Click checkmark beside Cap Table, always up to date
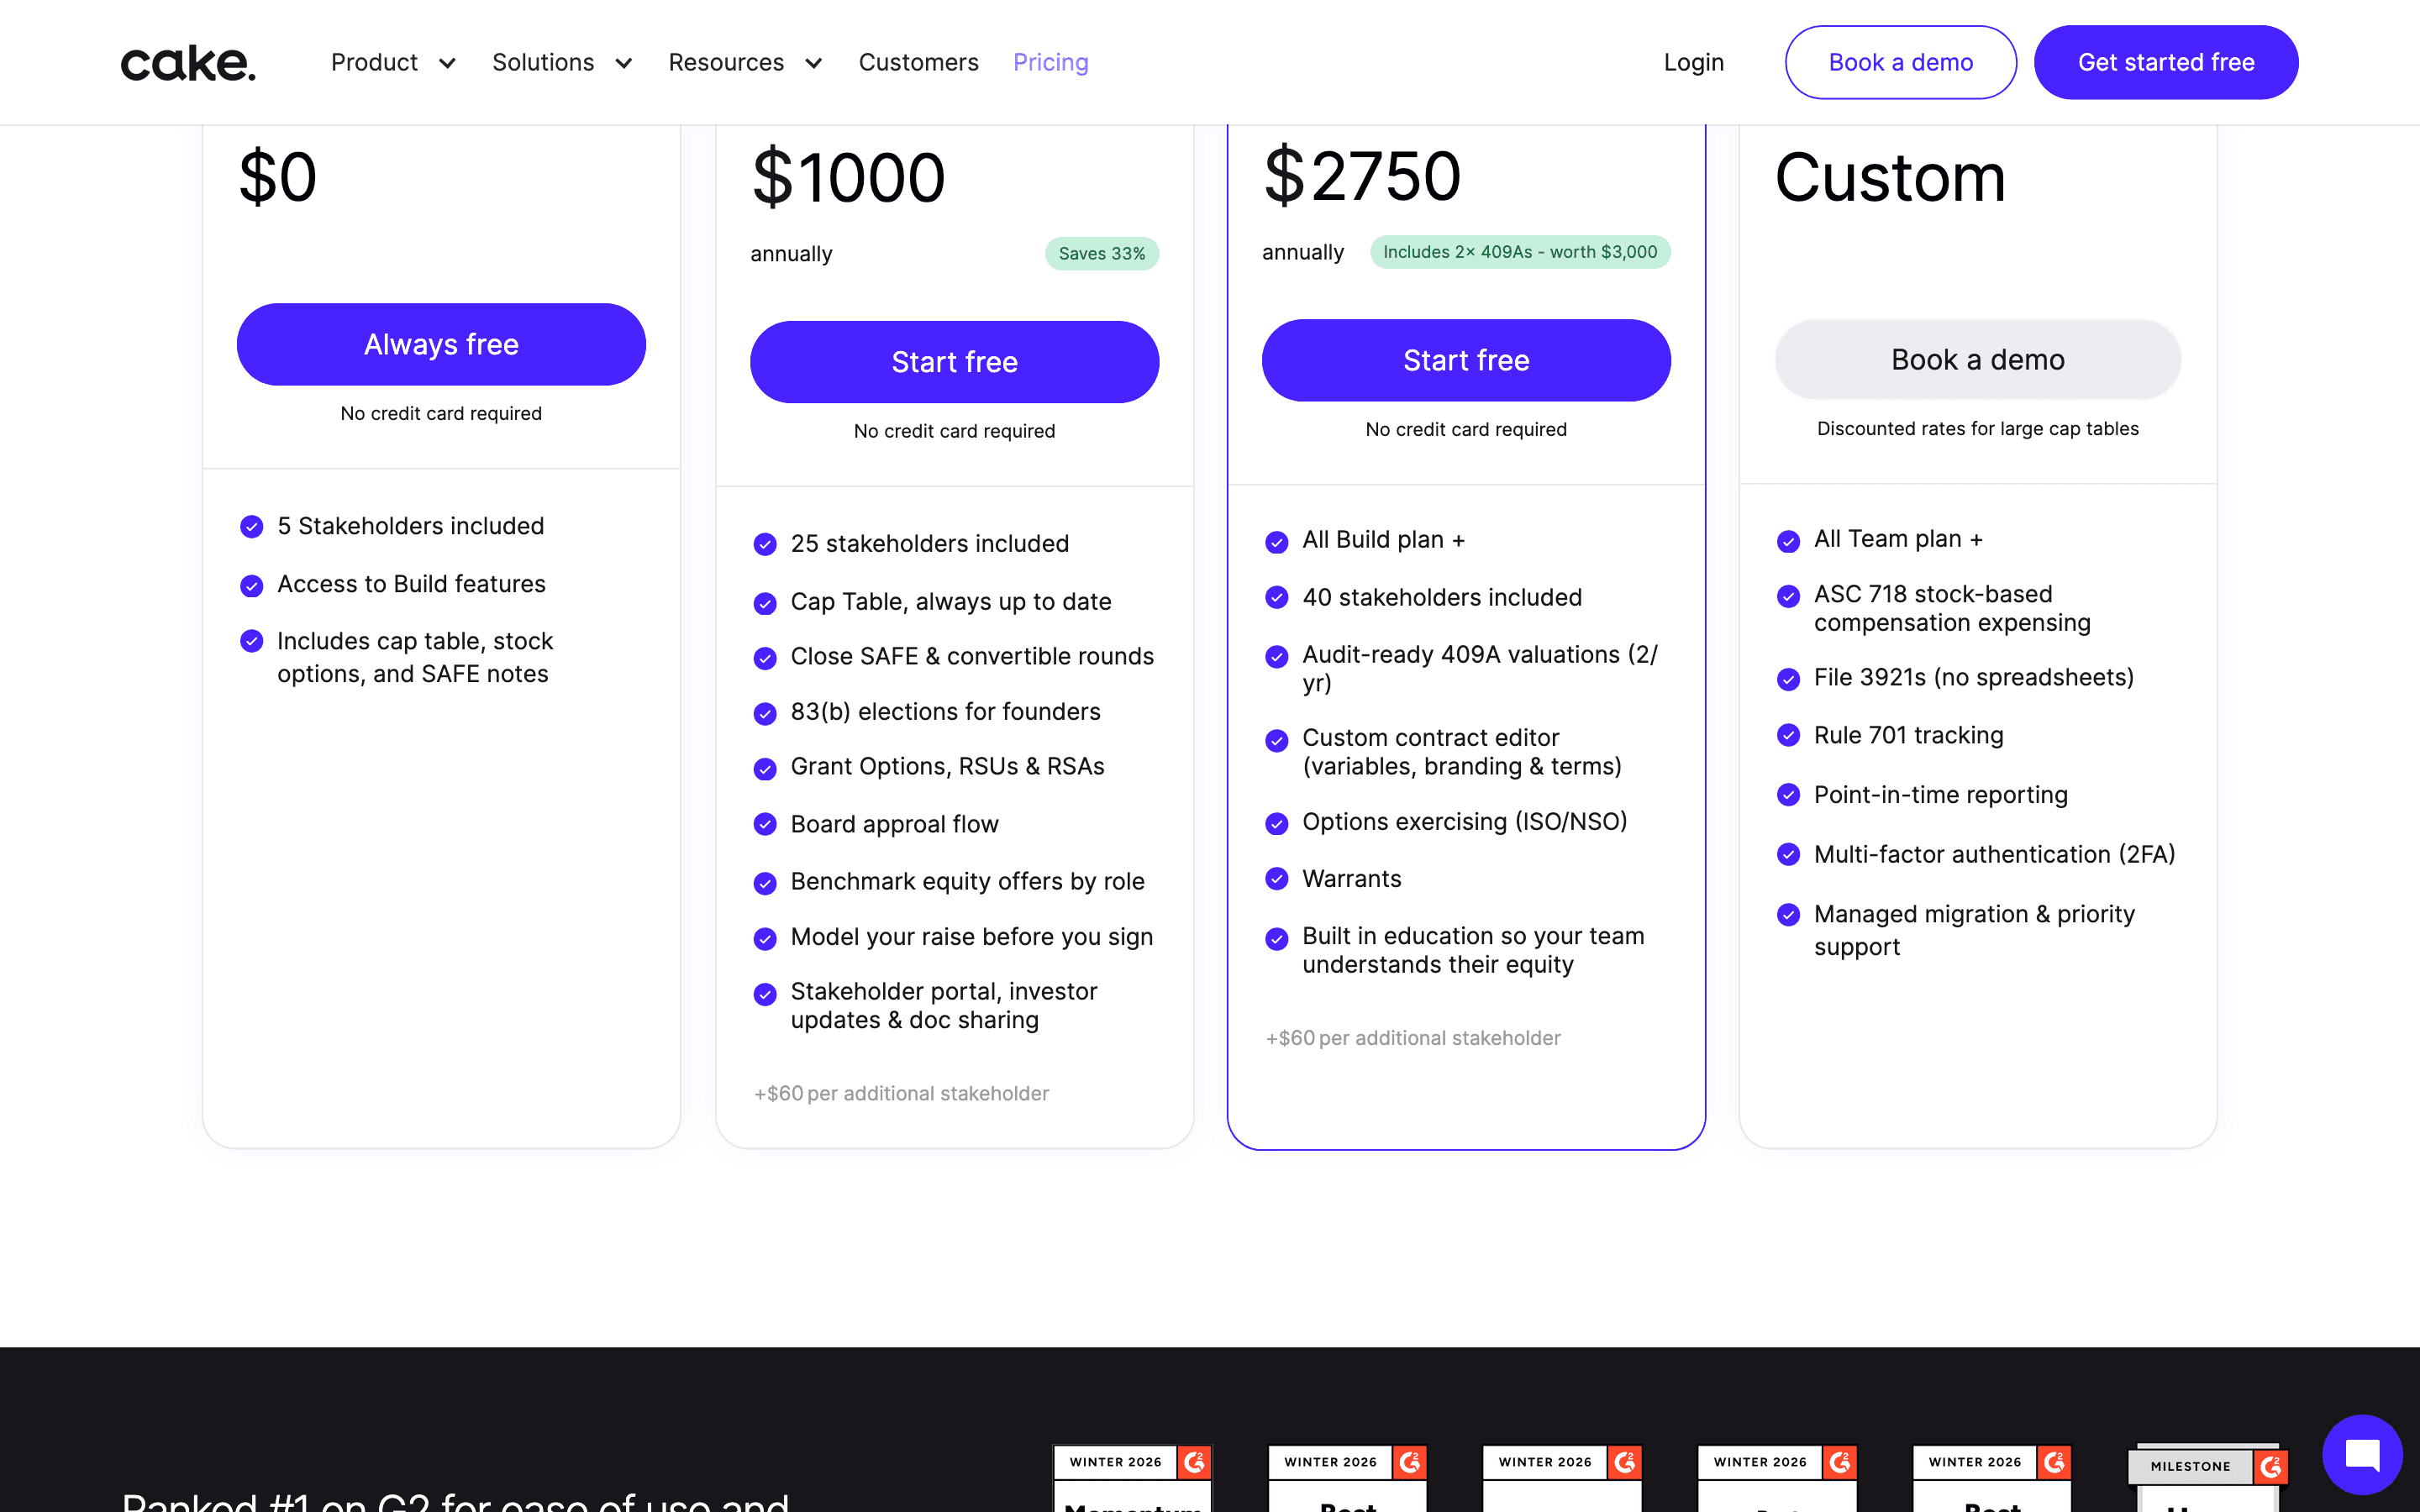This screenshot has height=1512, width=2420. pyautogui.click(x=765, y=603)
